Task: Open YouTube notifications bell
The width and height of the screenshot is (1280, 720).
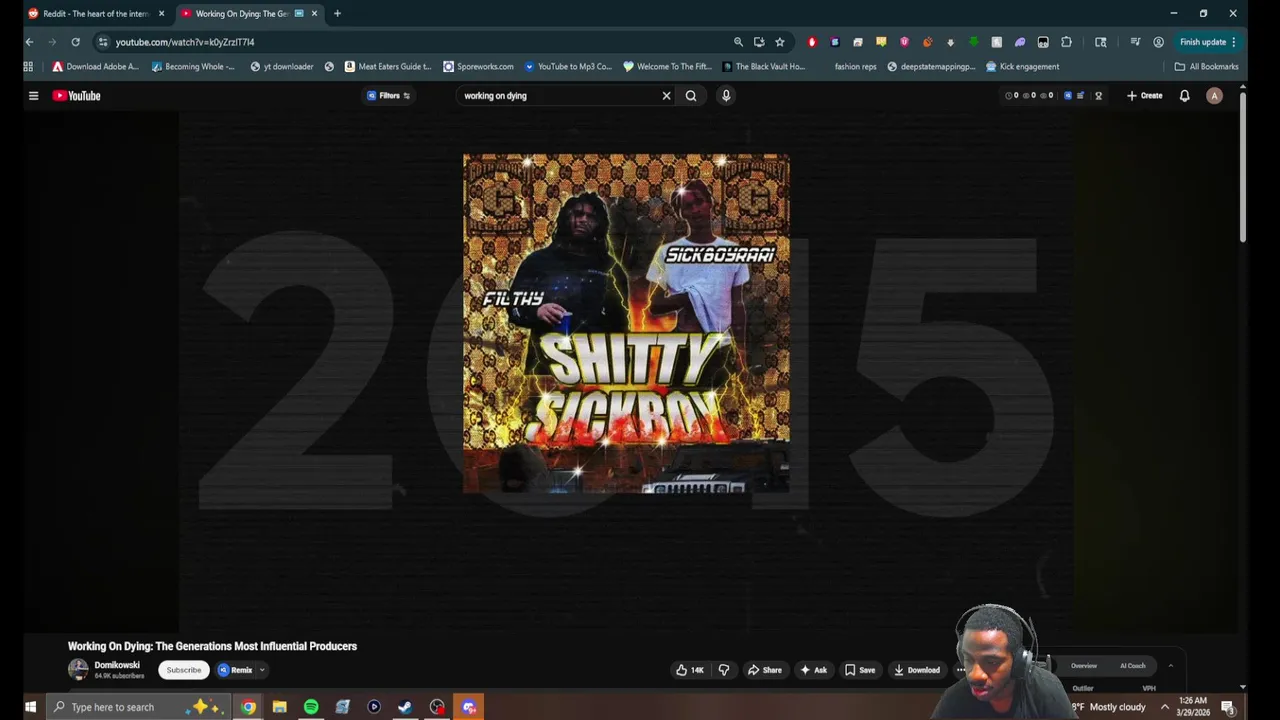Action: pyautogui.click(x=1184, y=96)
